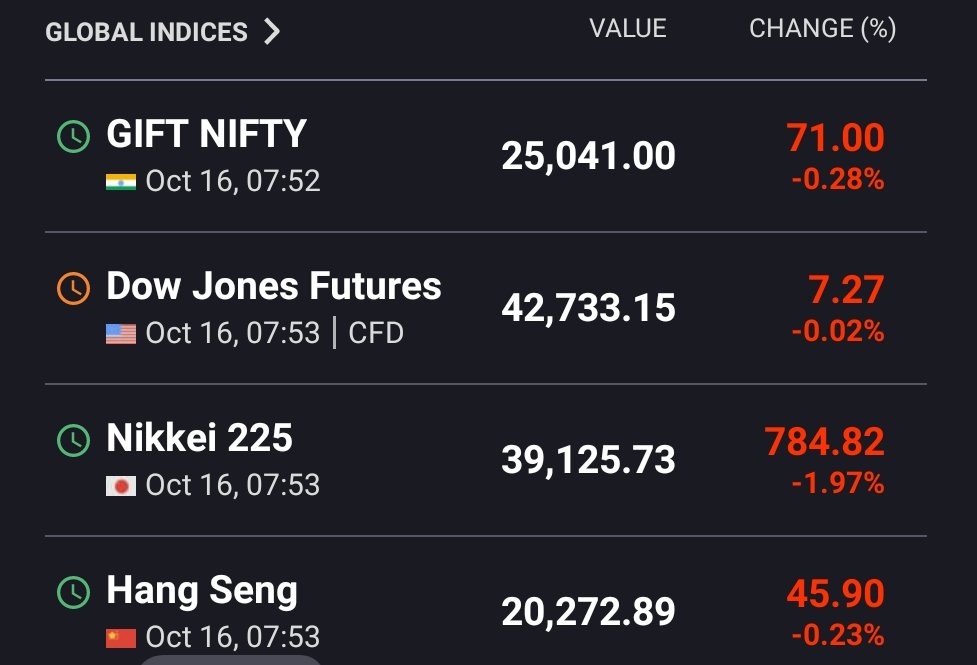Click the India flag under GIFT NIFTY
977x665 pixels.
(x=121, y=182)
